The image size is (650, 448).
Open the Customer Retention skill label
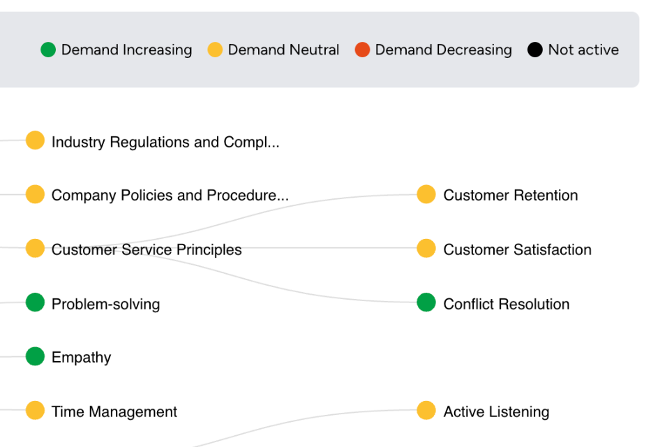click(x=510, y=195)
